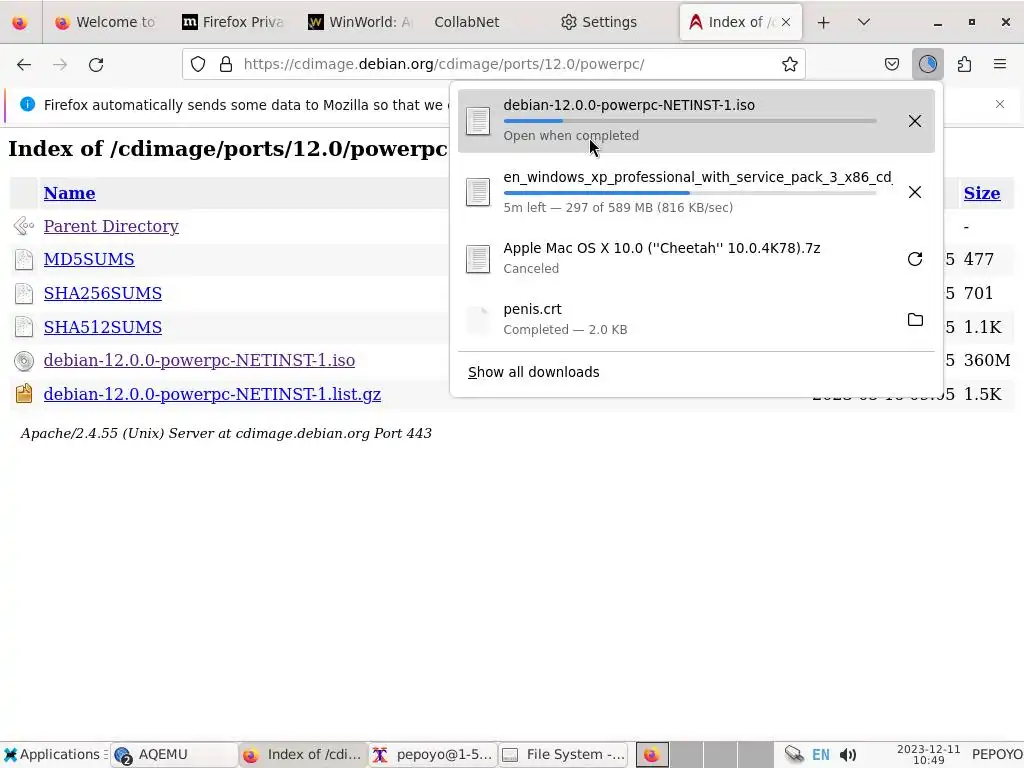This screenshot has height=768, width=1024.
Task: Open the debian-12.0.0-powerpc-NETINST-1.list.gz link
Action: point(212,394)
